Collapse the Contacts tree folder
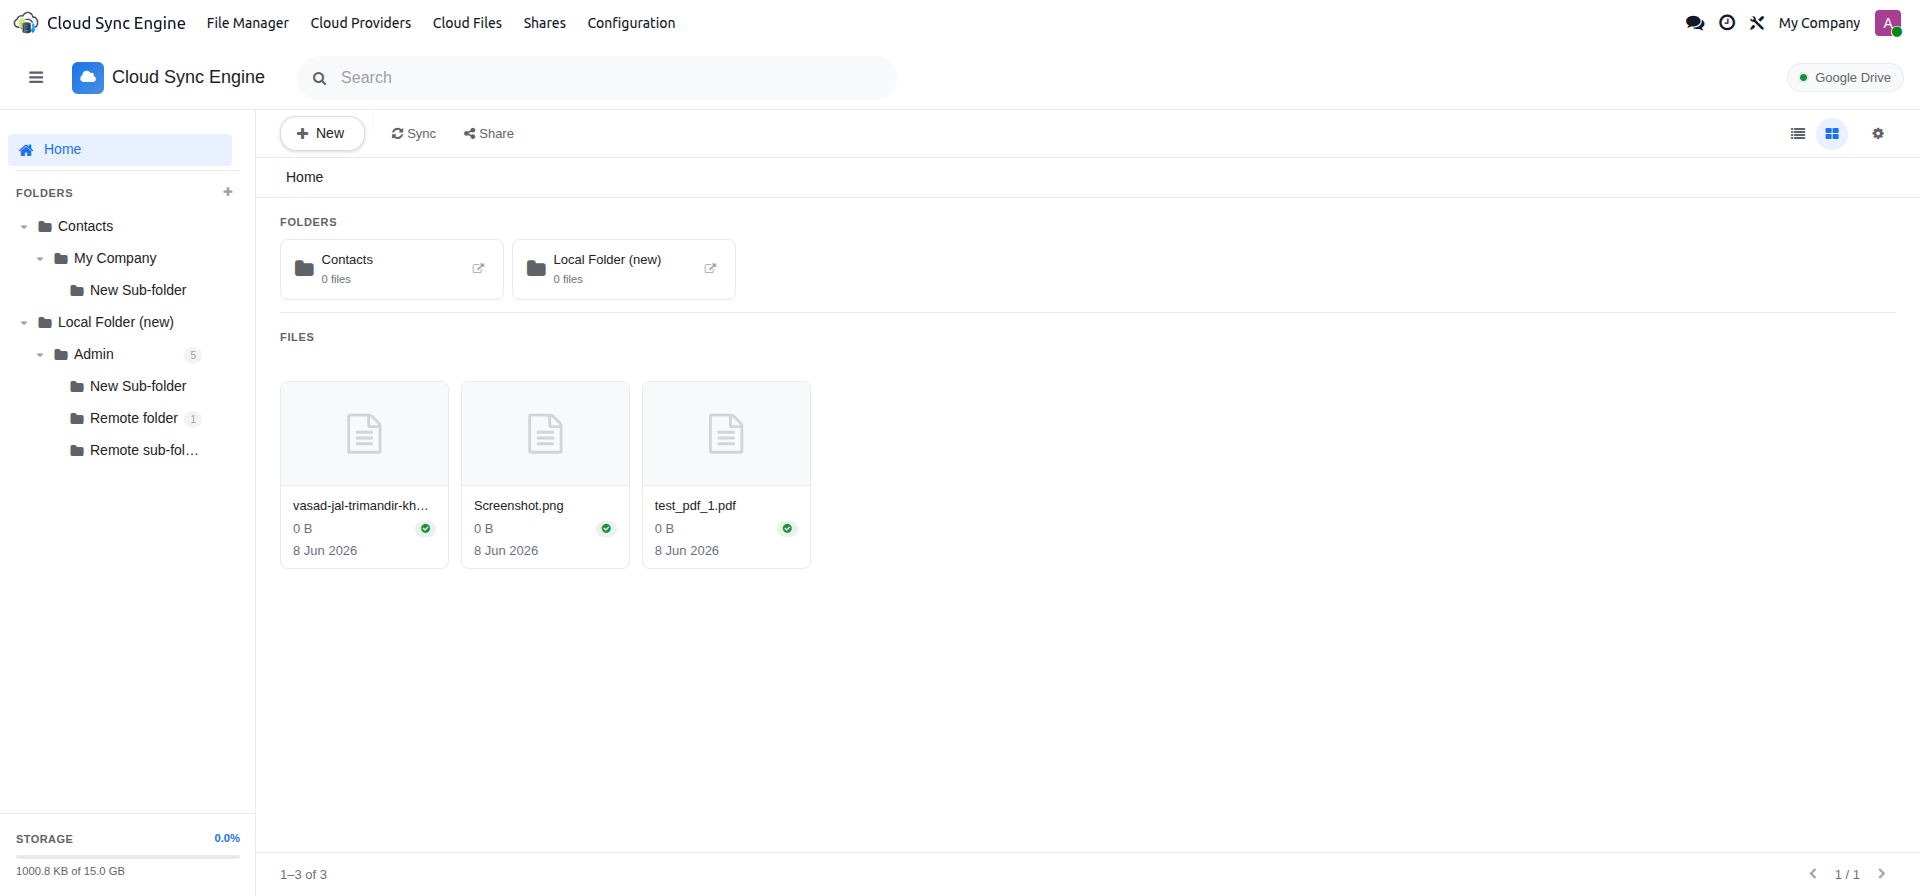This screenshot has height=896, width=1920. [24, 227]
